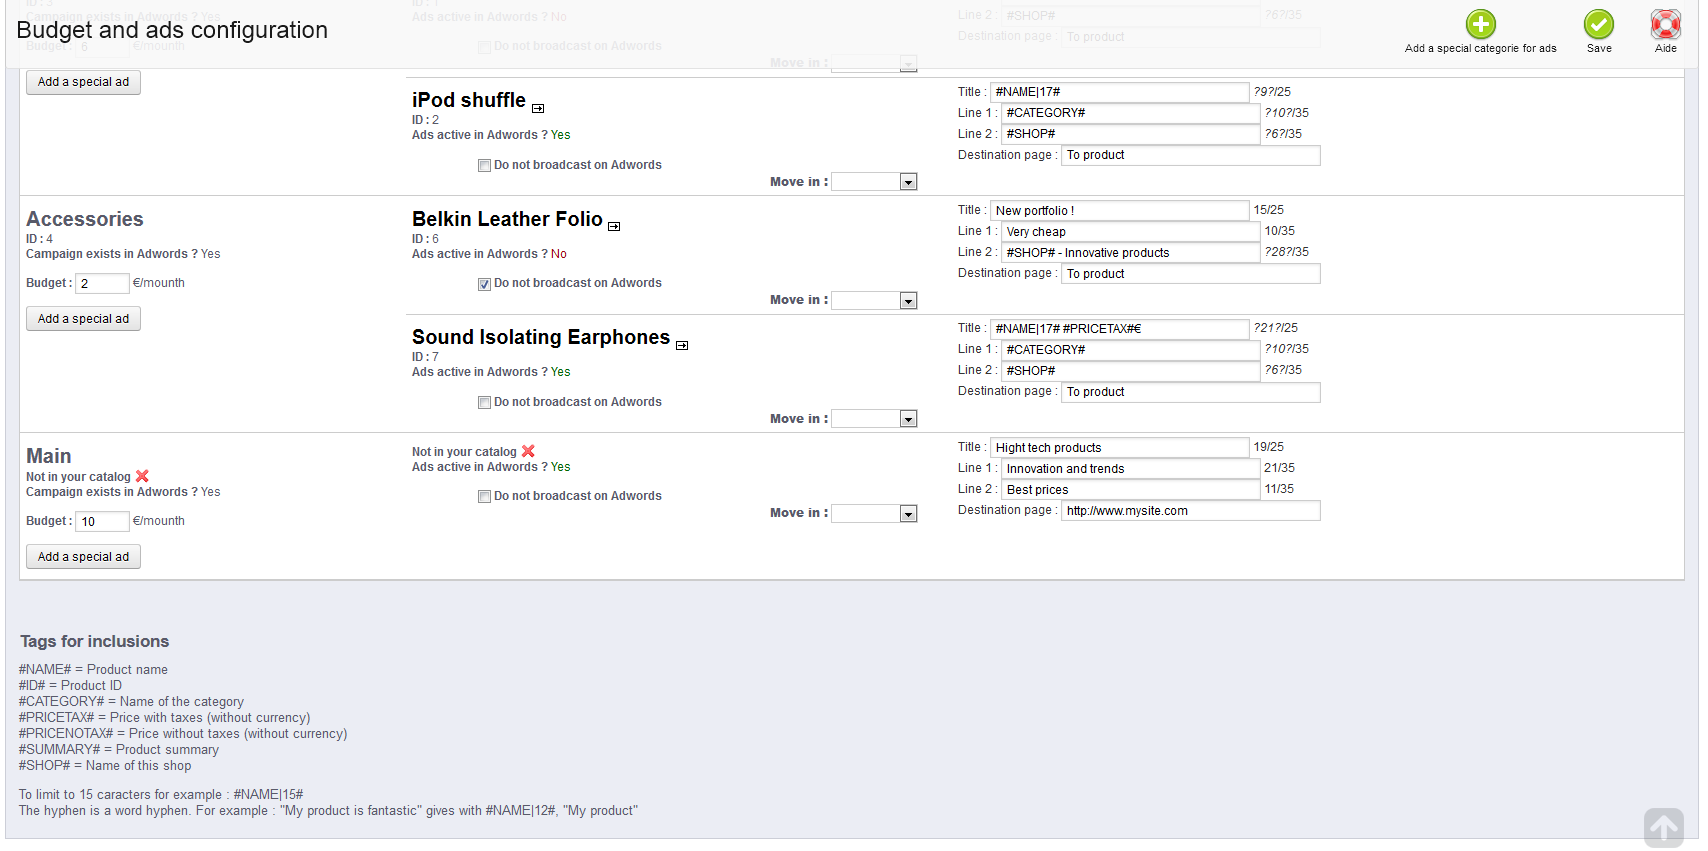Click Main Line 1 'Innovation and trends' field
1708x851 pixels.
coord(1130,469)
